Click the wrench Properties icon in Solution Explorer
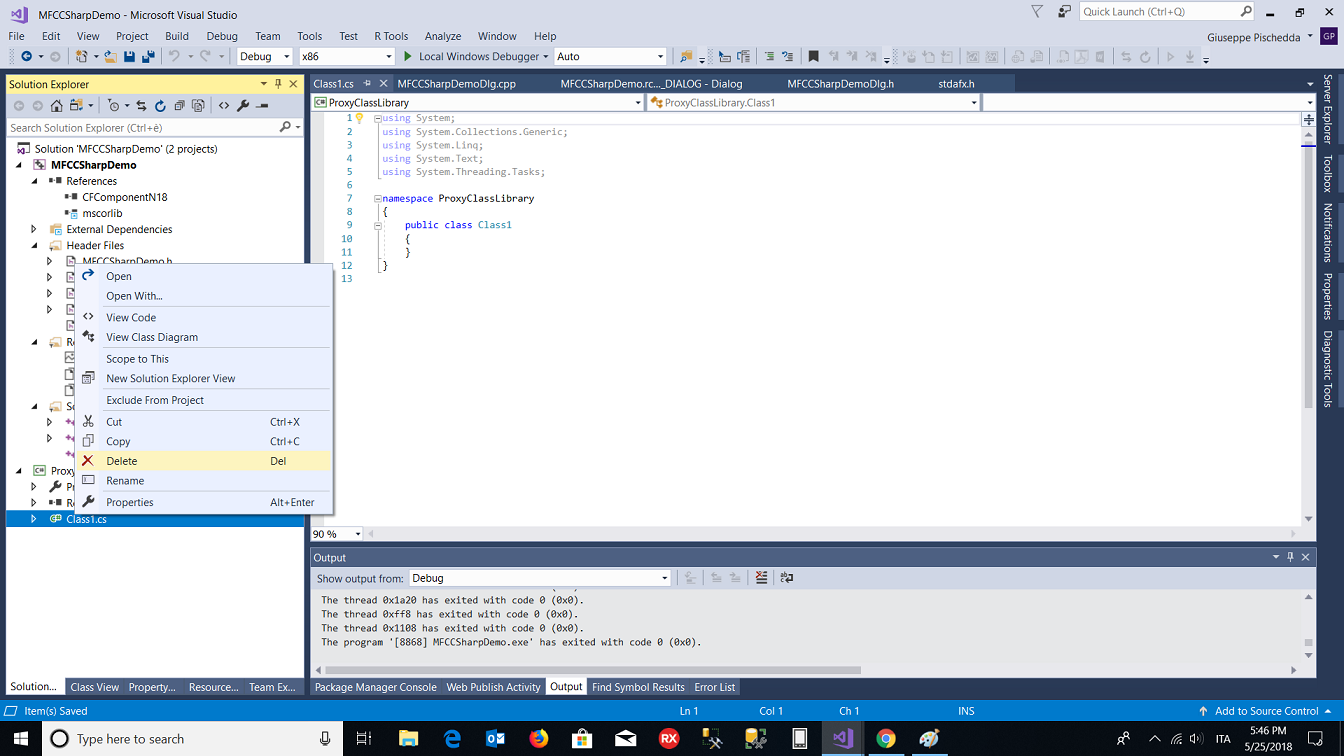1344x756 pixels. pos(243,106)
